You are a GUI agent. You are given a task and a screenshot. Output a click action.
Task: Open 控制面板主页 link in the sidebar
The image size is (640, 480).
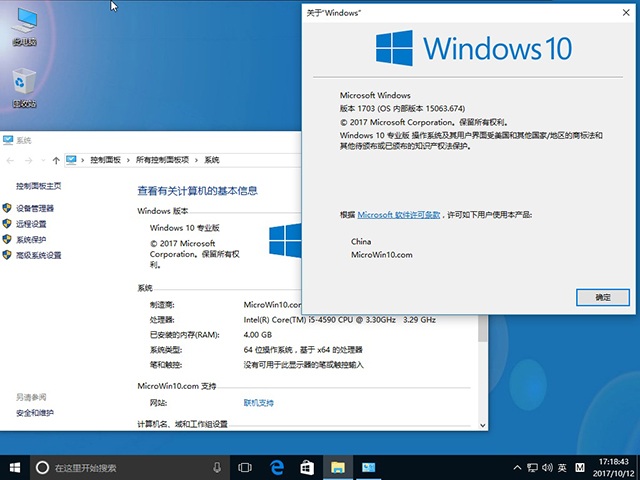(38, 186)
